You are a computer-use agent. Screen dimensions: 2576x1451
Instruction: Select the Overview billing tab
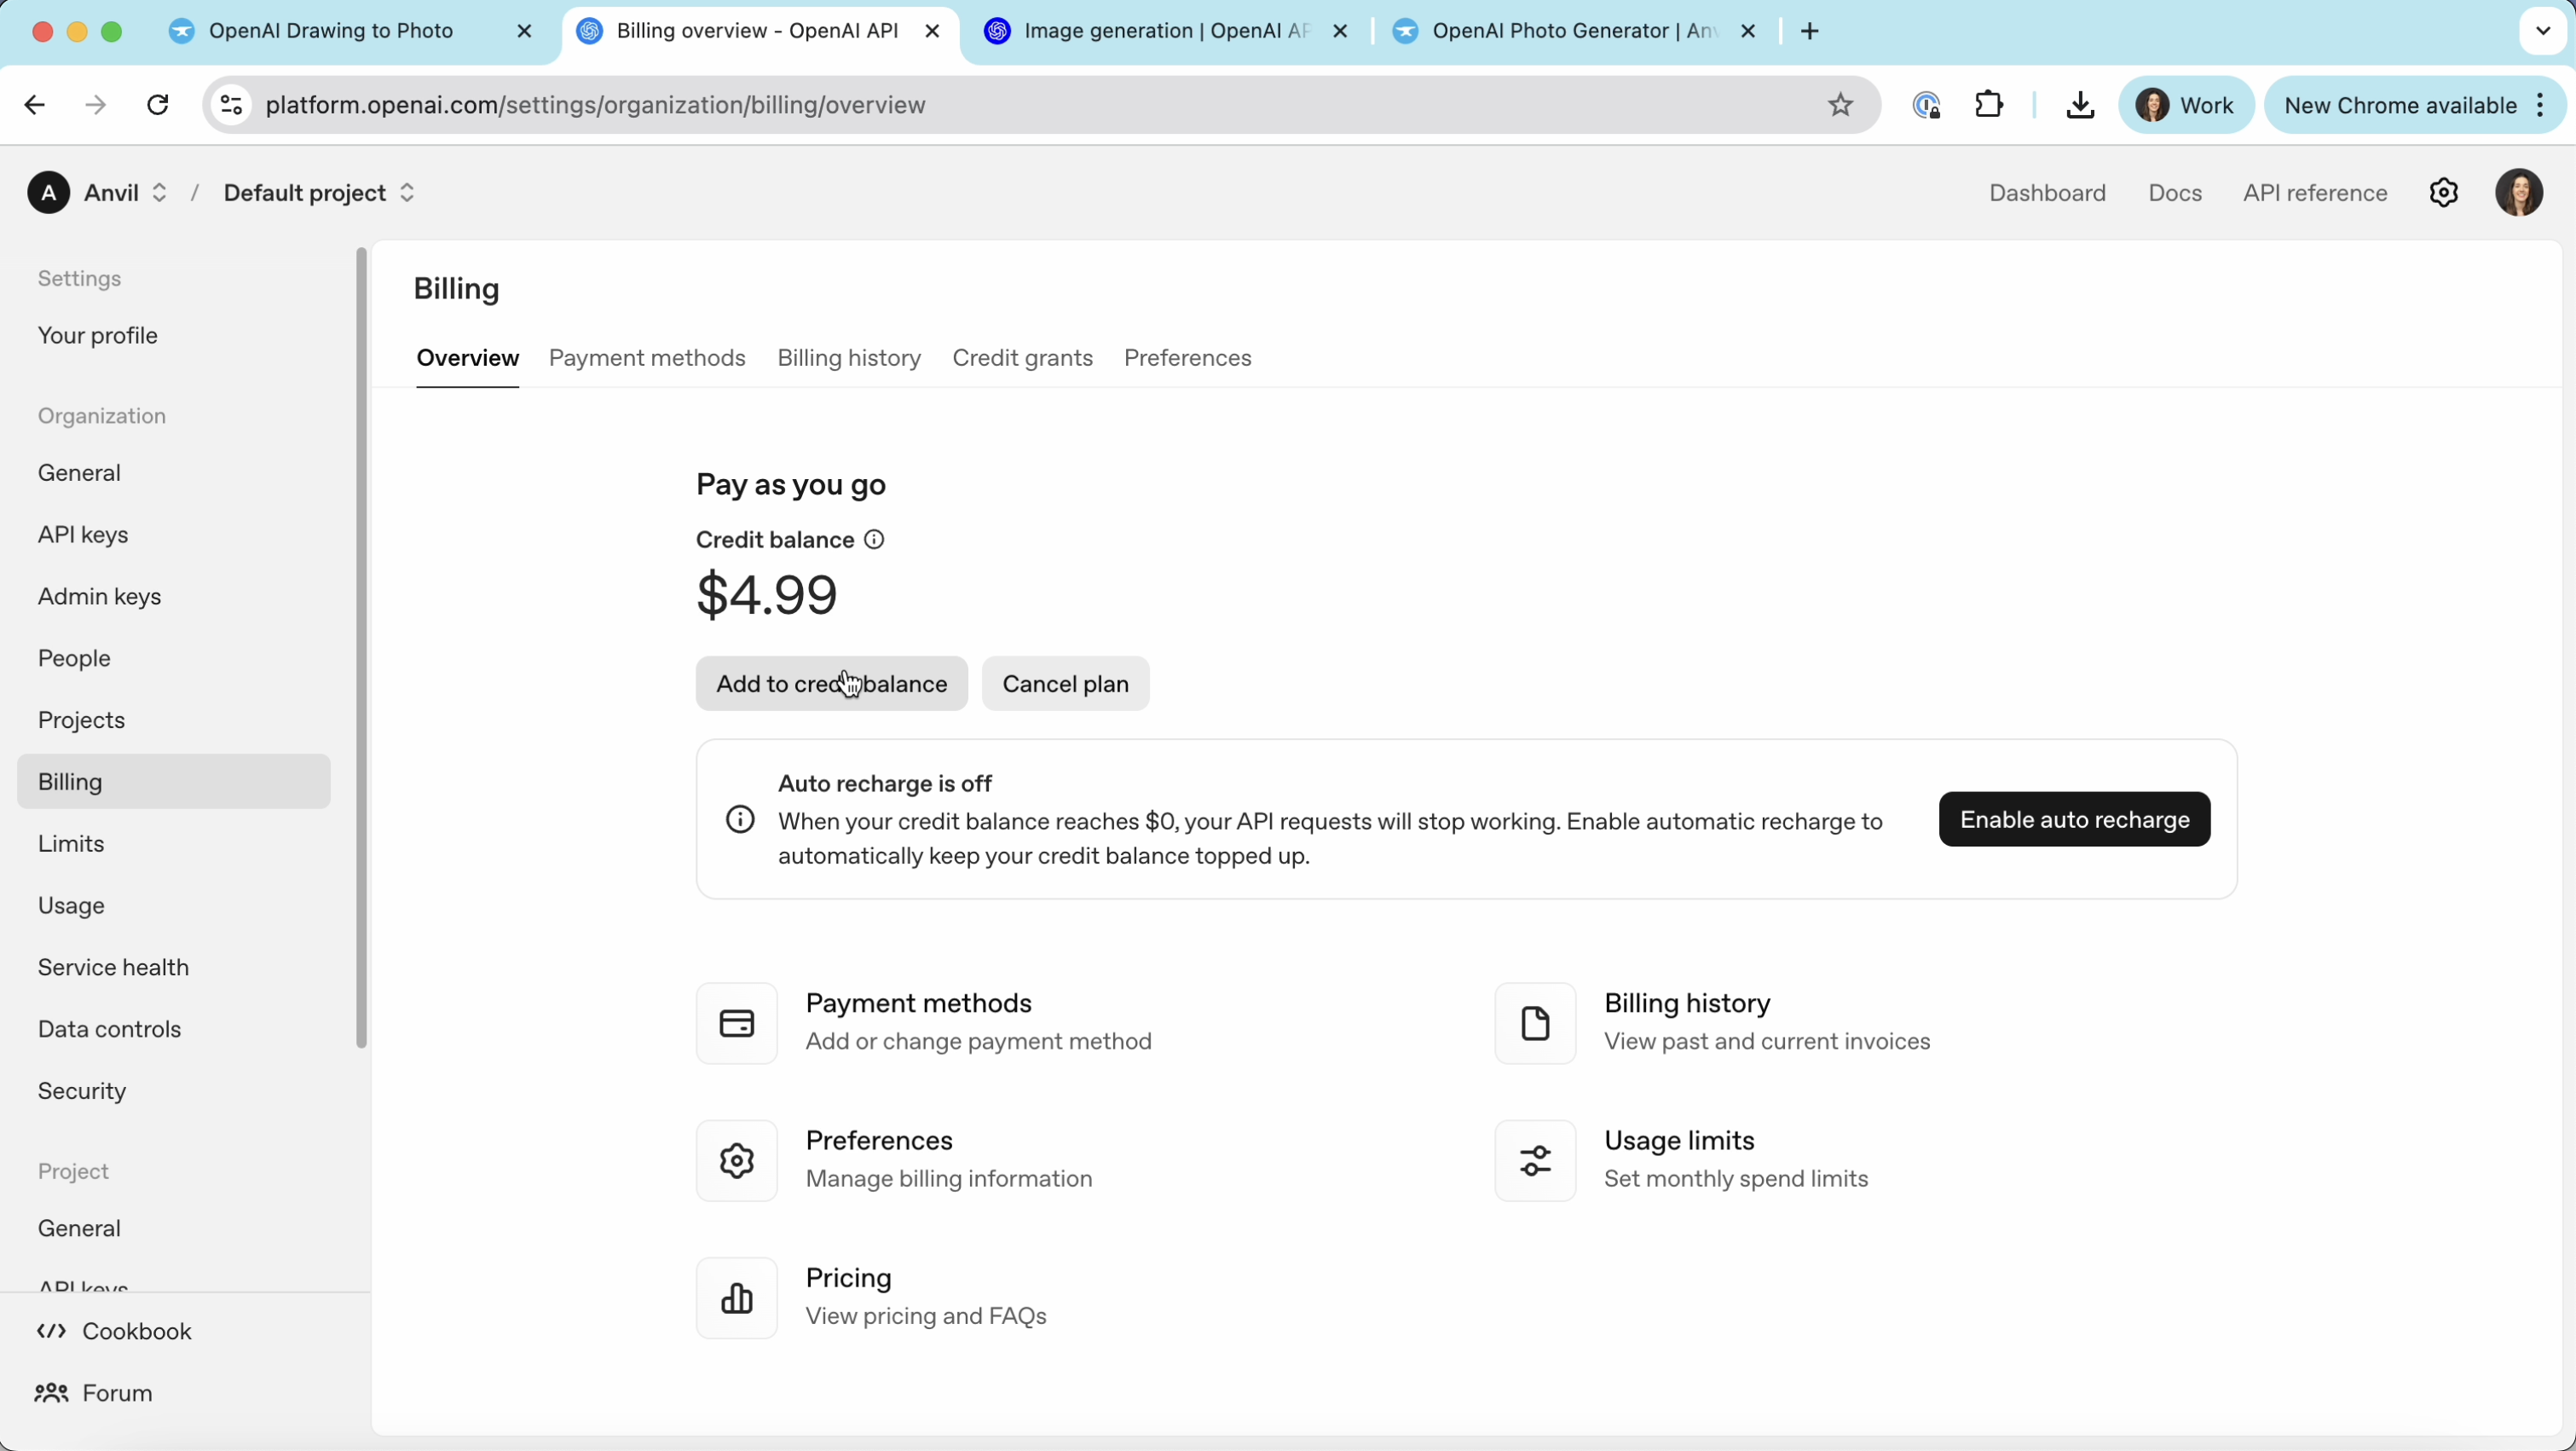(x=468, y=359)
